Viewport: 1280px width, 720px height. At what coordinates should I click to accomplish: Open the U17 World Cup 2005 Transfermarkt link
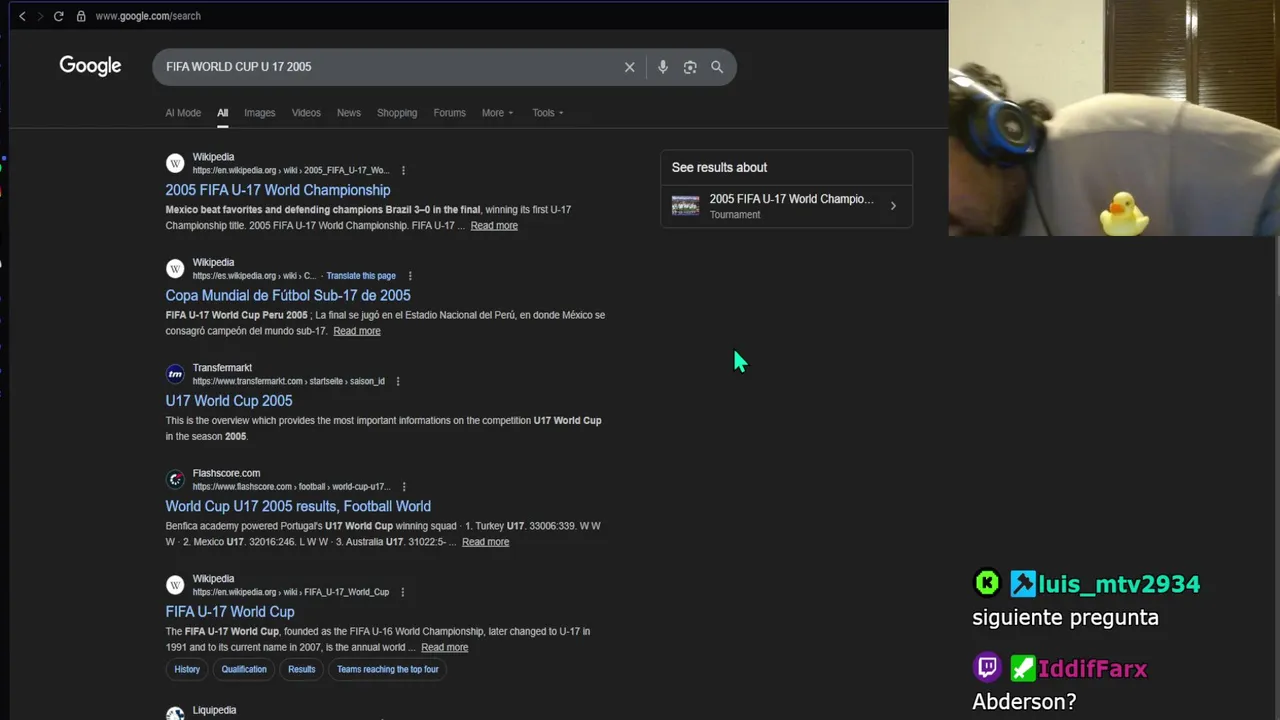click(x=229, y=401)
